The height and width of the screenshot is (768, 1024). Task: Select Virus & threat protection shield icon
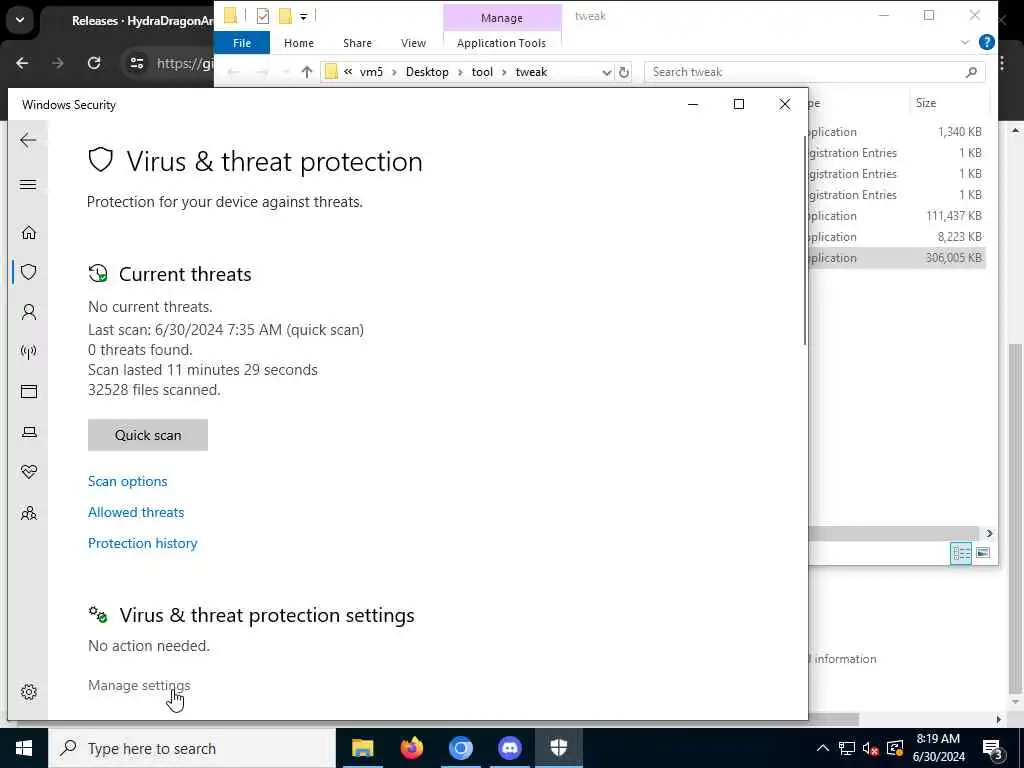29,272
